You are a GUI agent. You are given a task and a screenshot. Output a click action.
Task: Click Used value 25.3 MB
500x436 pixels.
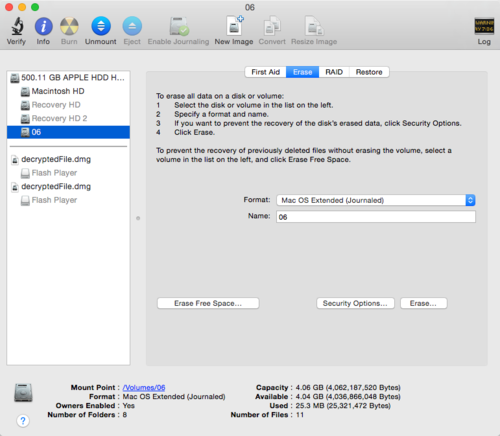point(343,406)
